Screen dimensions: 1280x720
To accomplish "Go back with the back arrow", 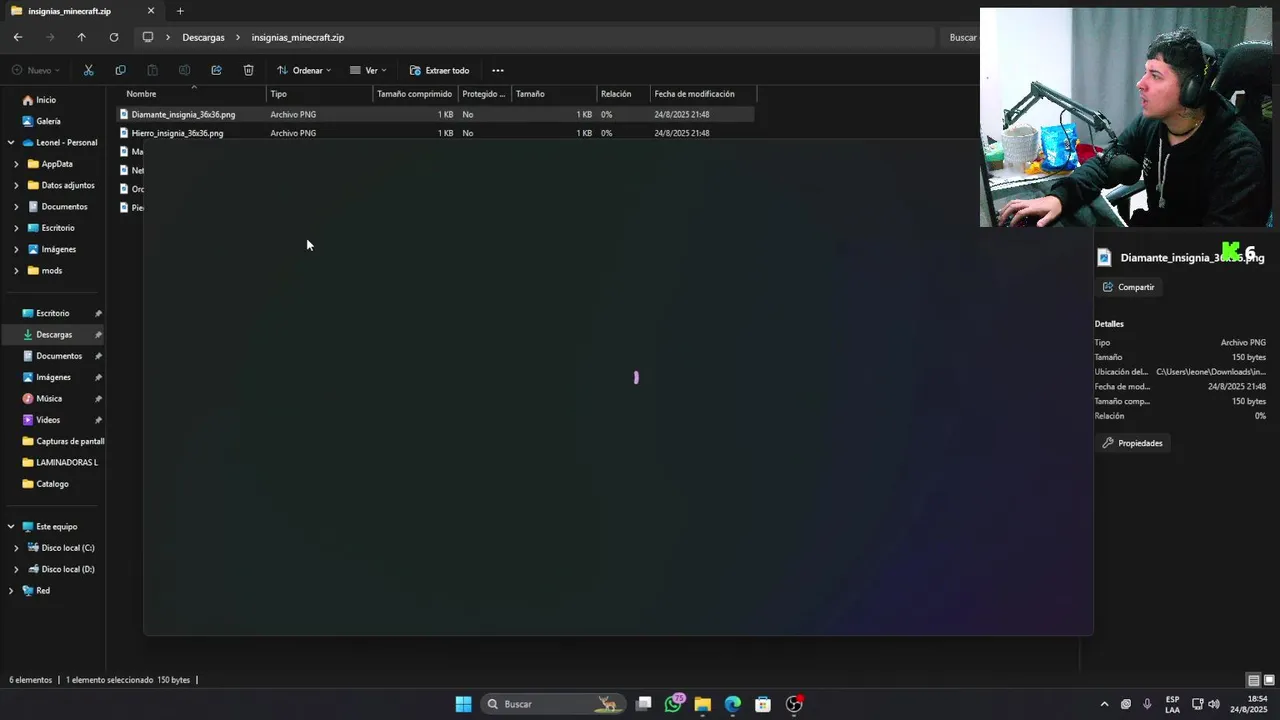I will [x=18, y=37].
